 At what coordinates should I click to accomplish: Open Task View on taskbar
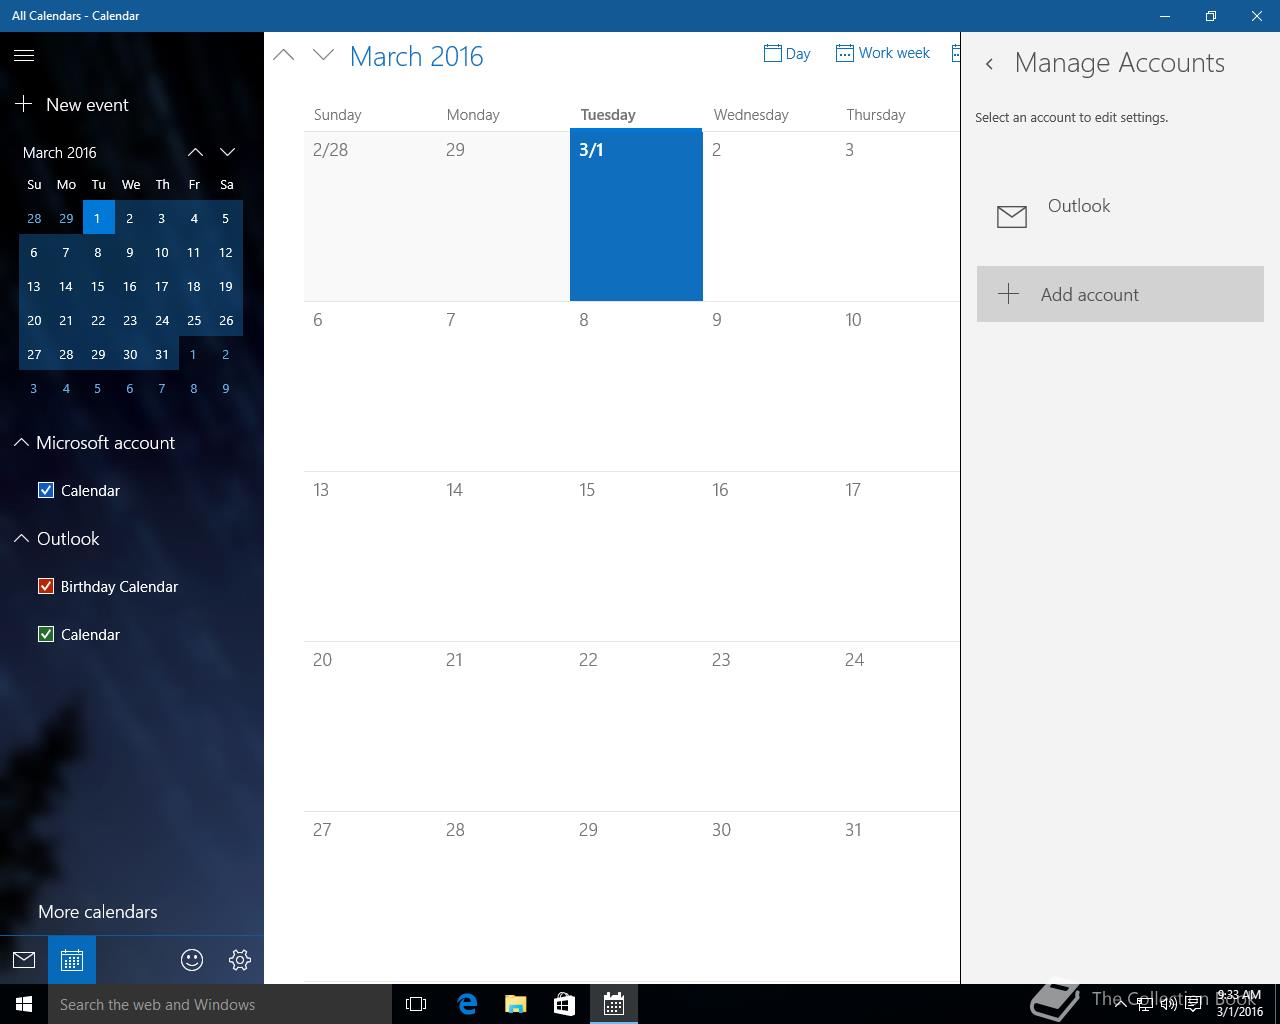[416, 1004]
